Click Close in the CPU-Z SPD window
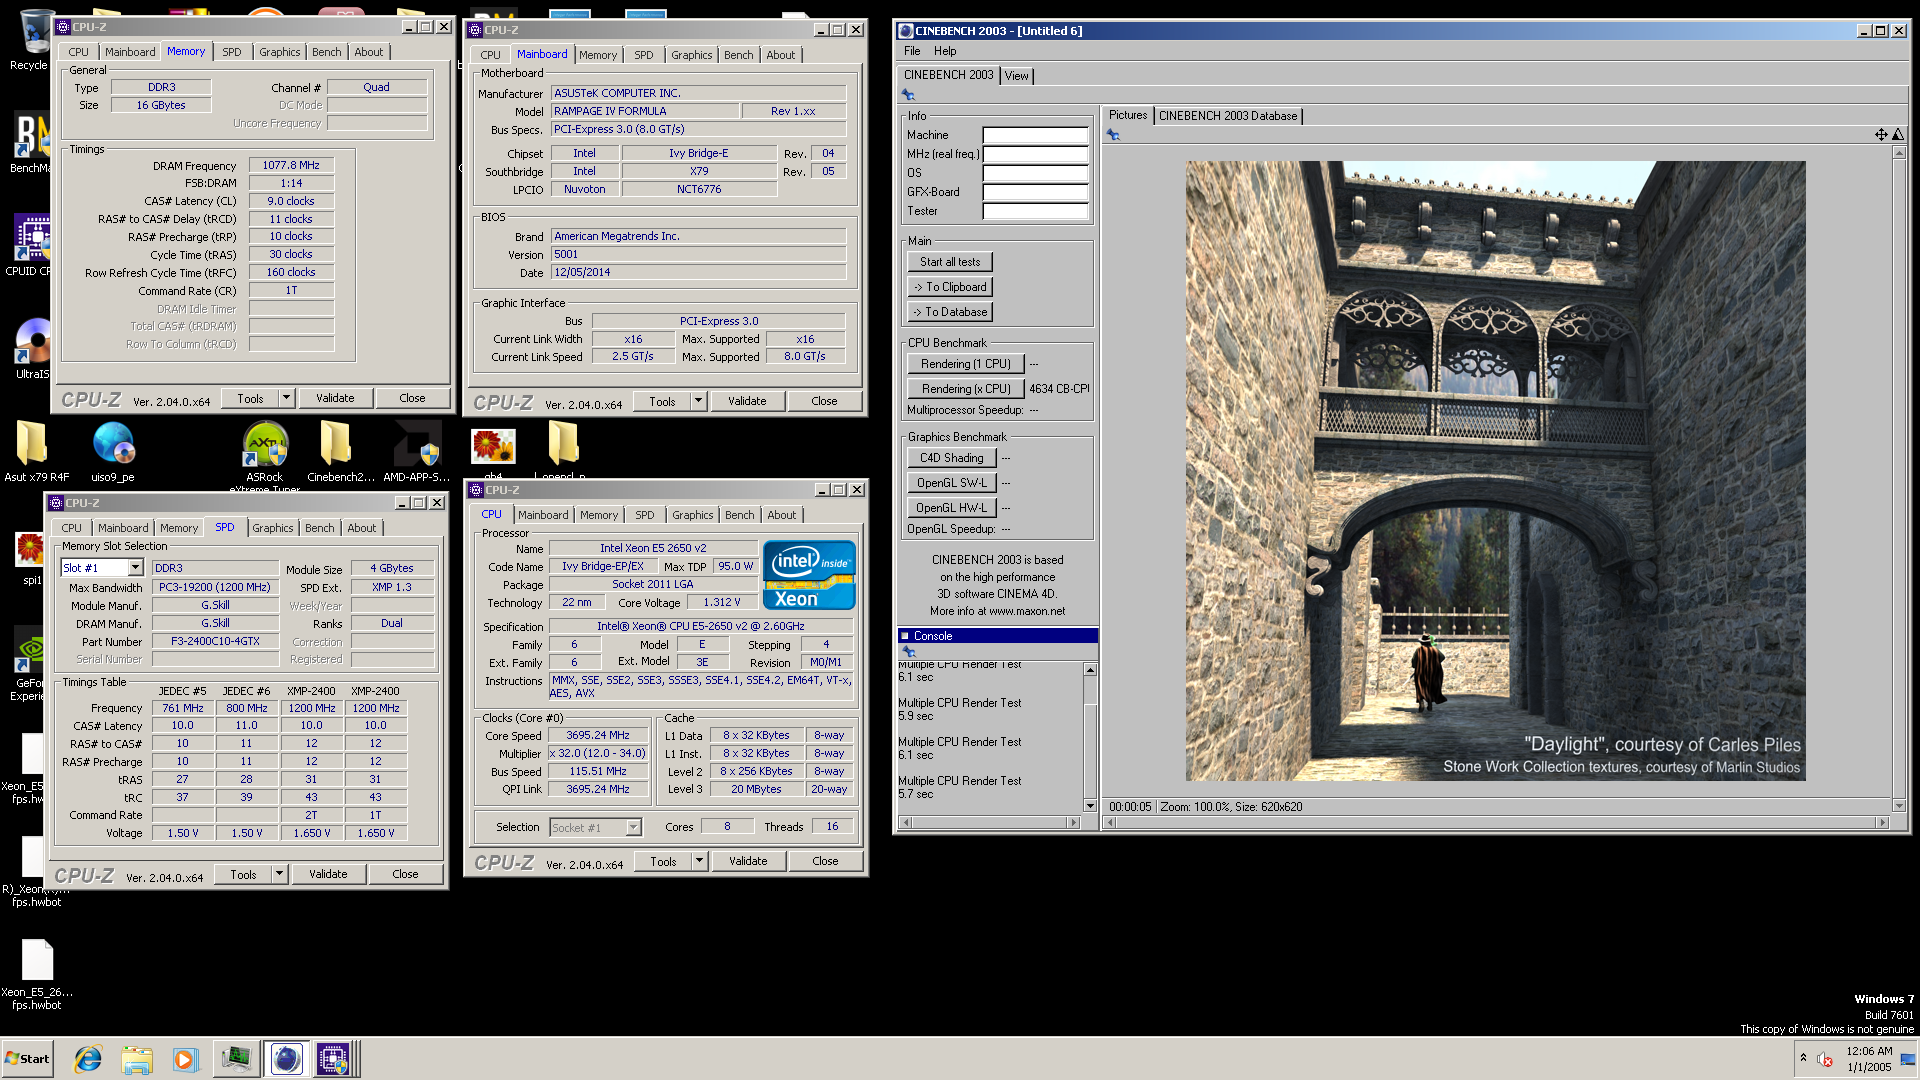This screenshot has width=1920, height=1080. coord(405,874)
